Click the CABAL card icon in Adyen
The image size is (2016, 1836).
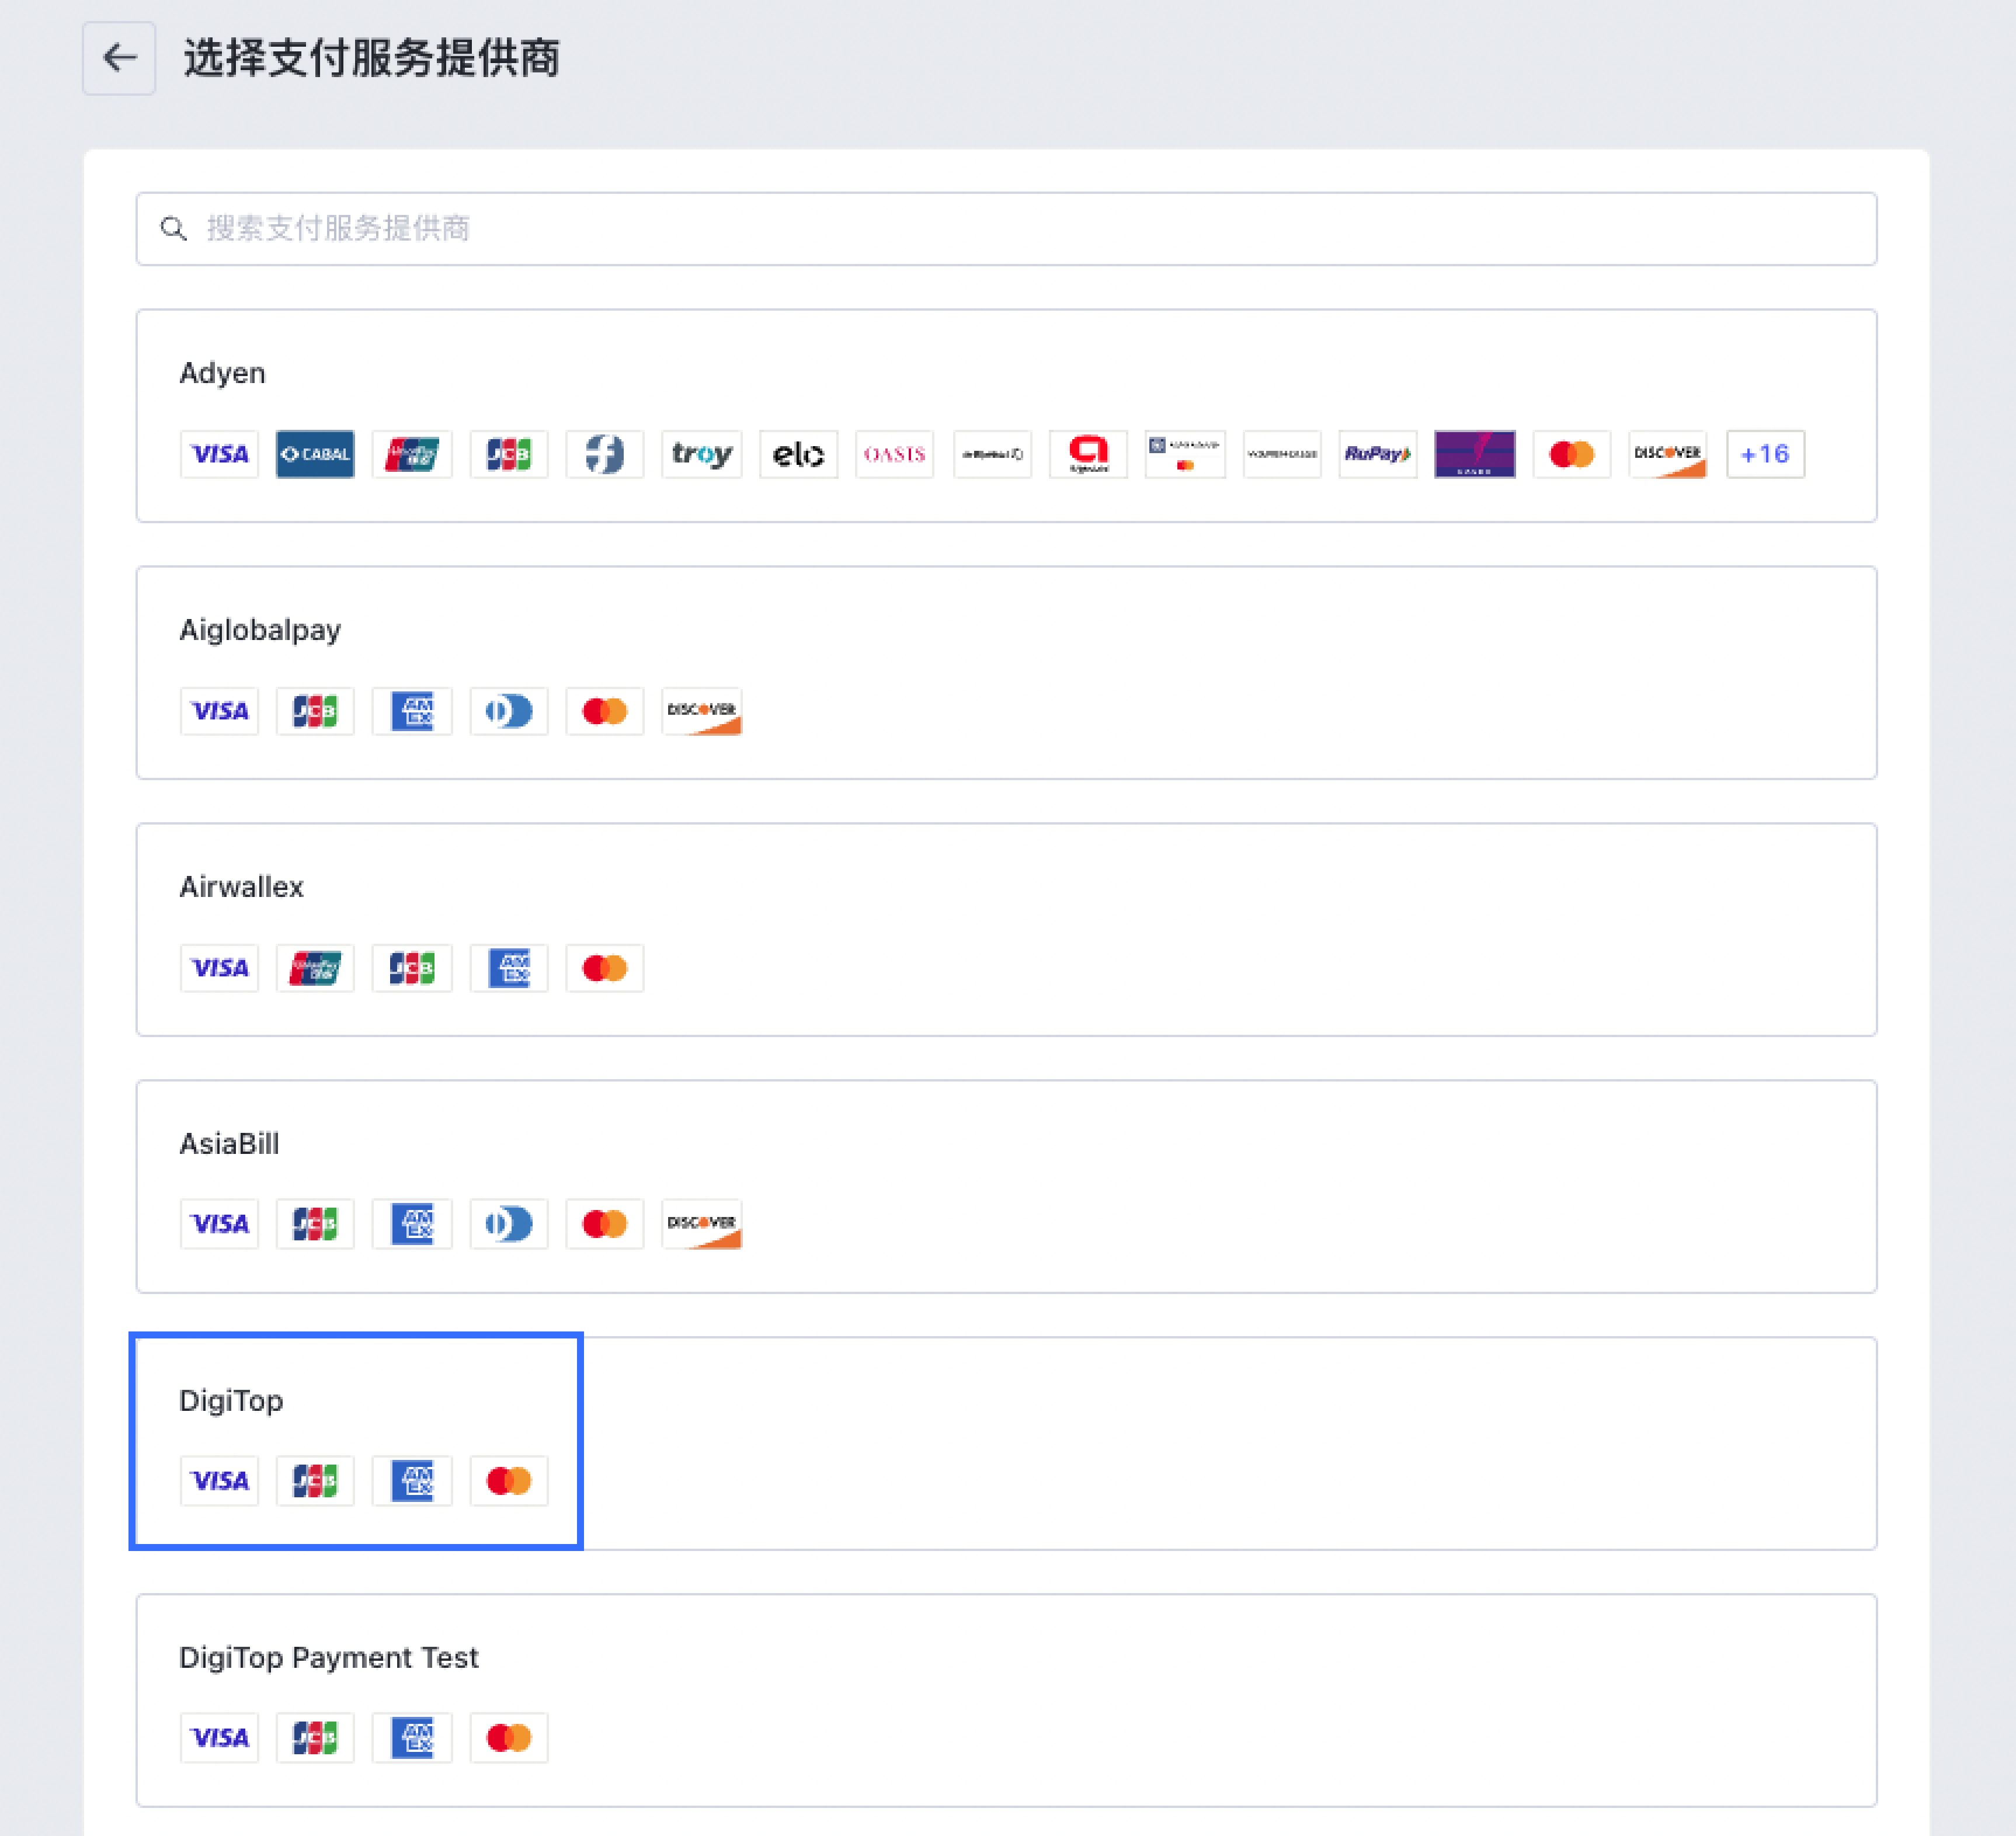coord(315,454)
